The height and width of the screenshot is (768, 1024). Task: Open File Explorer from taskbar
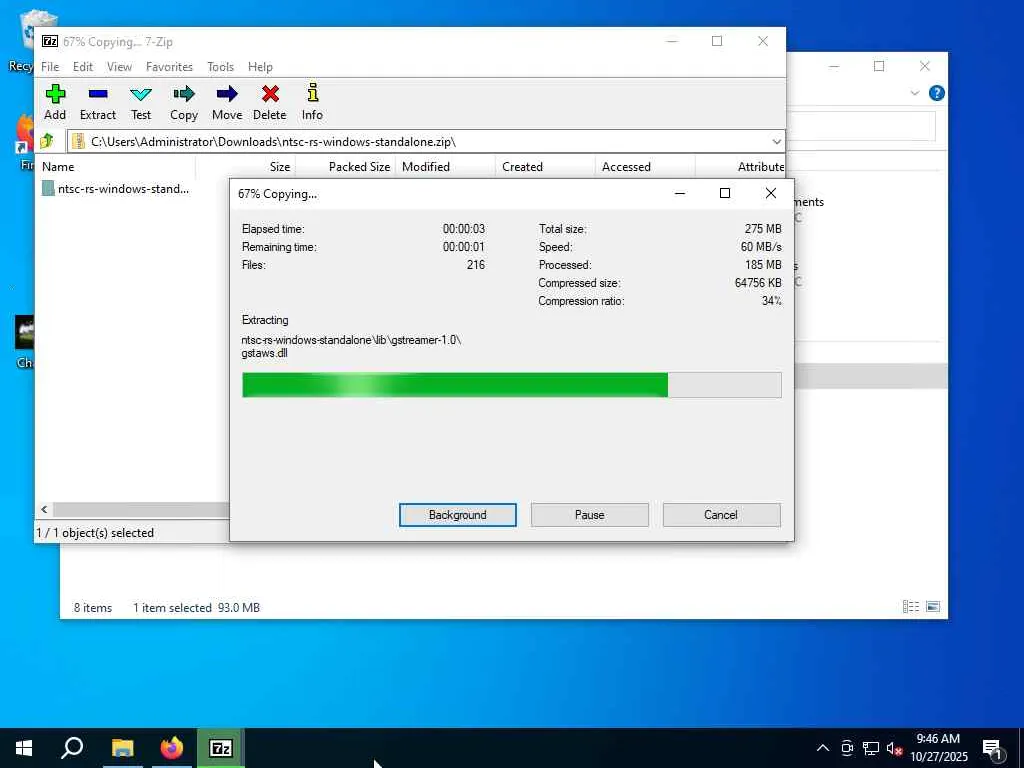pos(122,748)
